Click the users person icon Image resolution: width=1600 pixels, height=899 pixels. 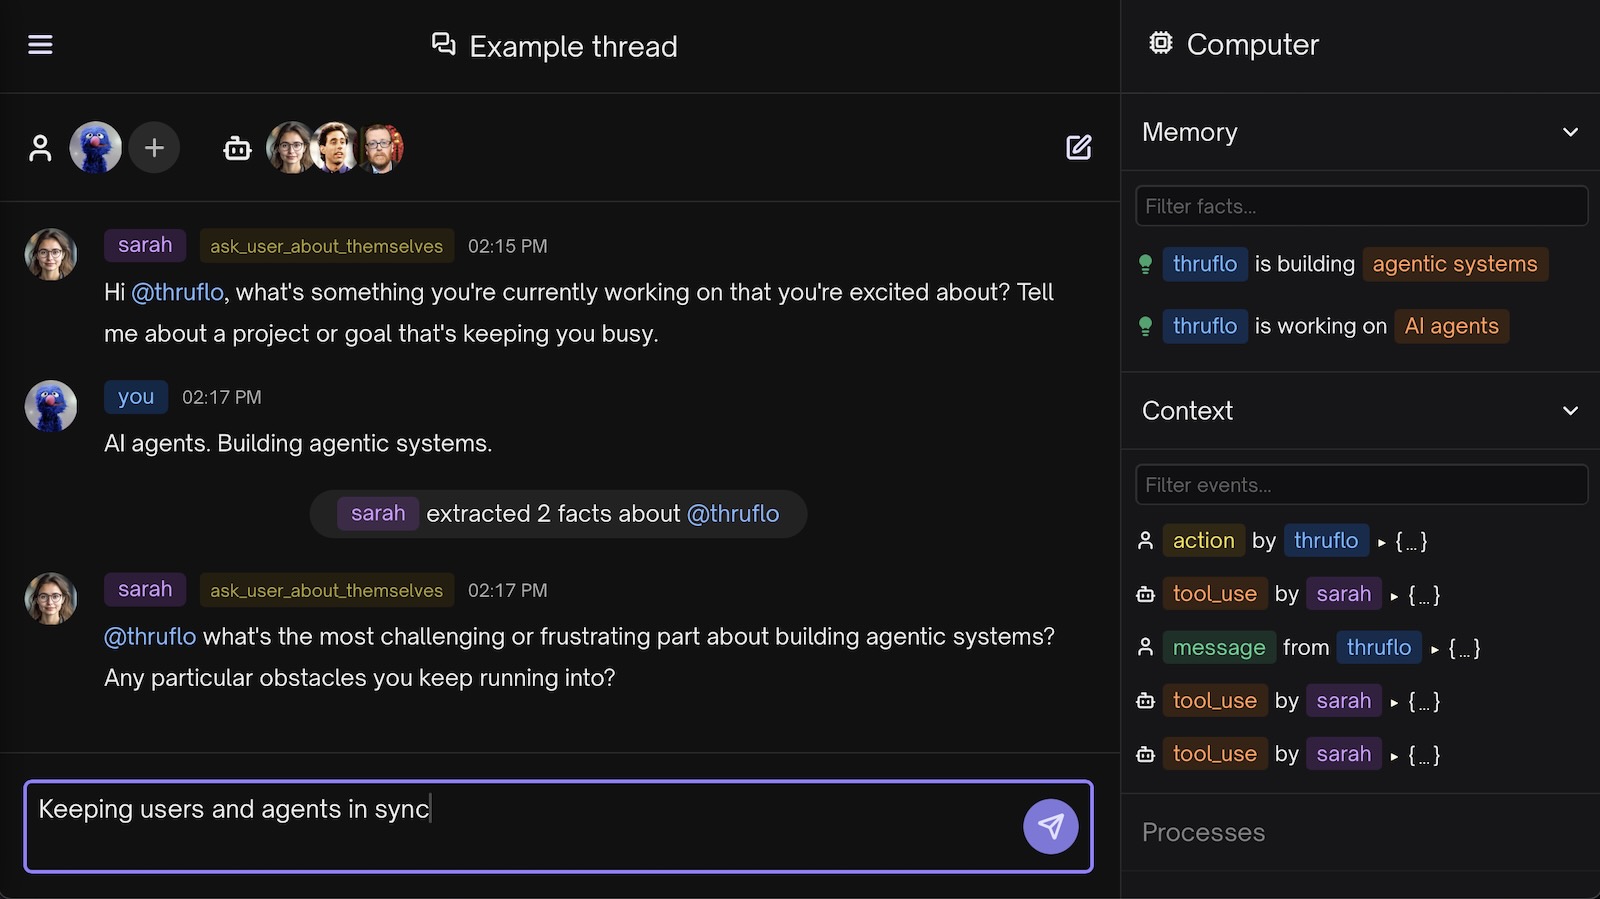tap(40, 148)
